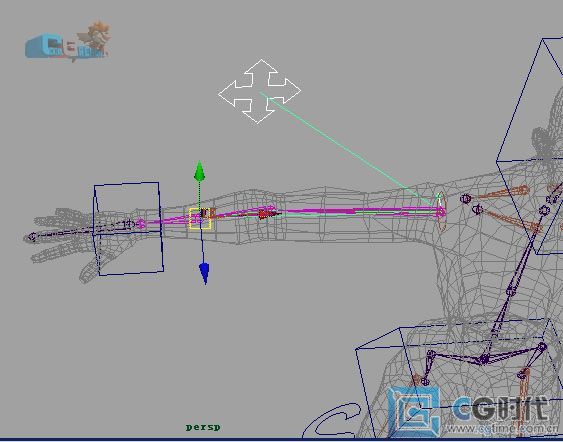Select the magenta upper arm joint chain
This screenshot has height=442, width=563.
click(357, 211)
